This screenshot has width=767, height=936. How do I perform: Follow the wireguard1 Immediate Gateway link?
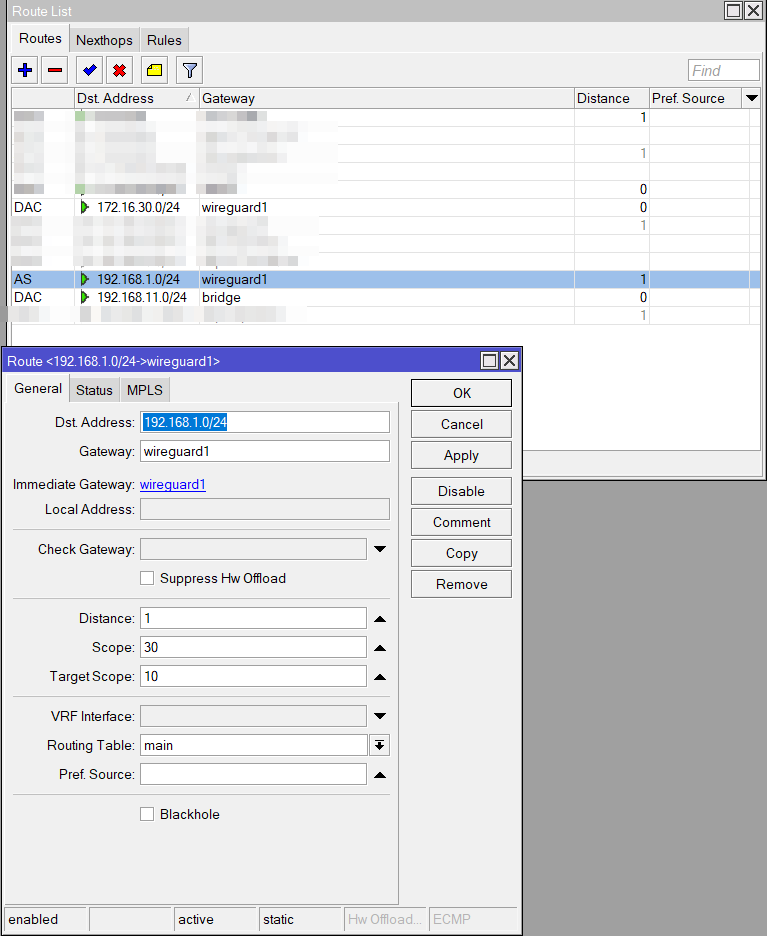click(x=172, y=485)
